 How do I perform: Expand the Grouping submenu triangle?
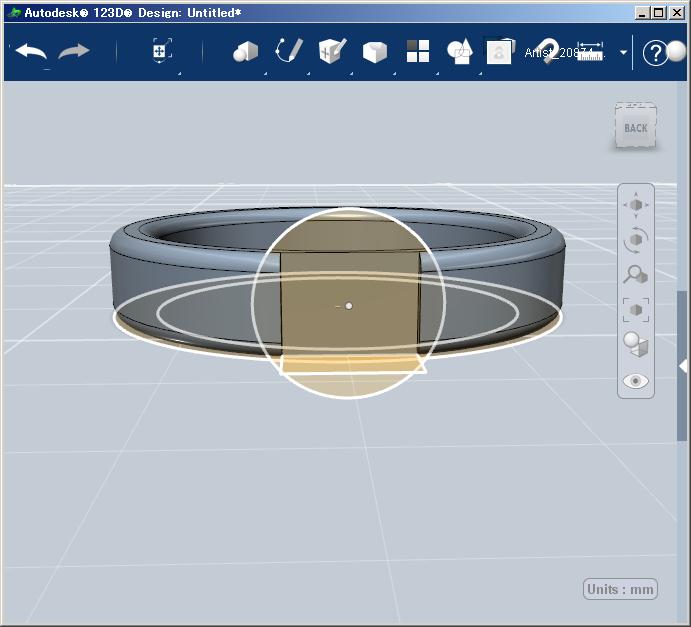click(x=480, y=74)
